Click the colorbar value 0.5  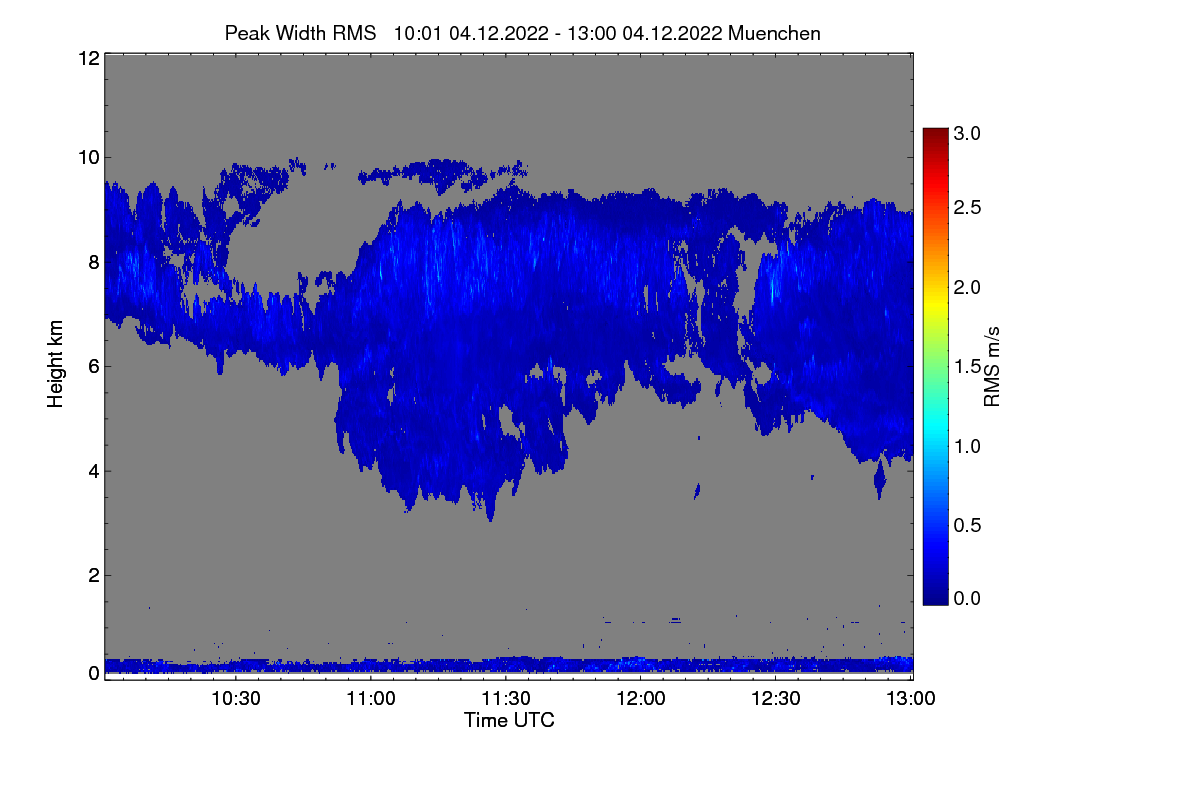click(967, 525)
